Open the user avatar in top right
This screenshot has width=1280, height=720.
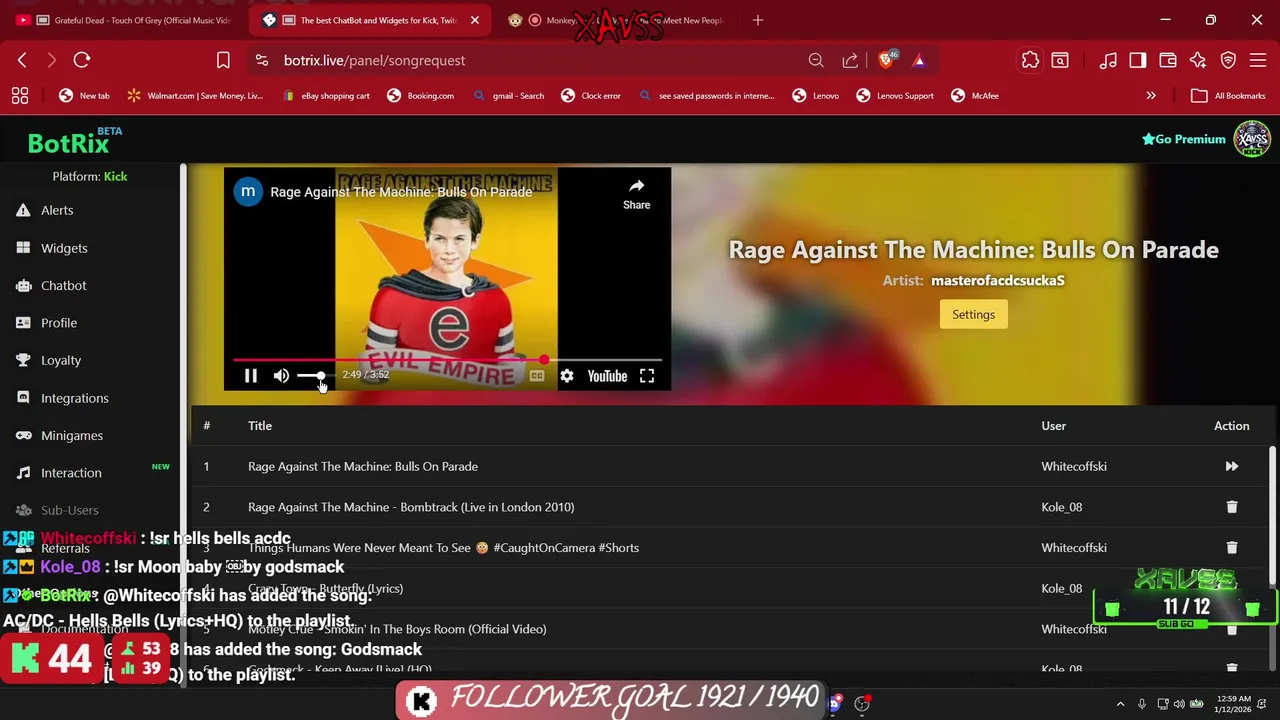(1252, 139)
